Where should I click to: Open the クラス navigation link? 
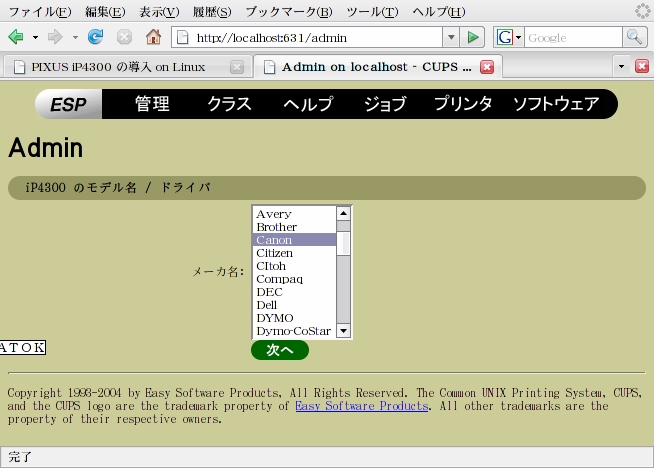click(x=229, y=104)
